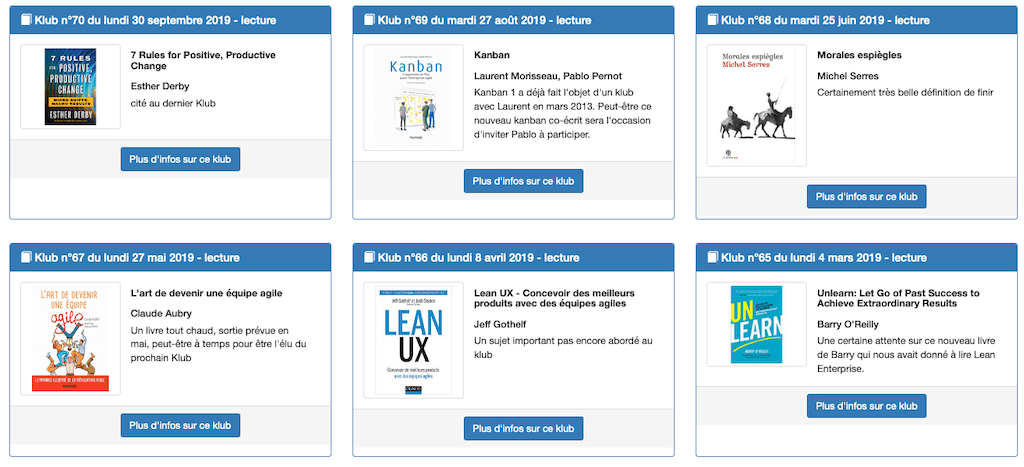Image resolution: width=1024 pixels, height=467 pixels.
Task: Open the Morales espiègles cover thumbnail
Action: [x=758, y=105]
